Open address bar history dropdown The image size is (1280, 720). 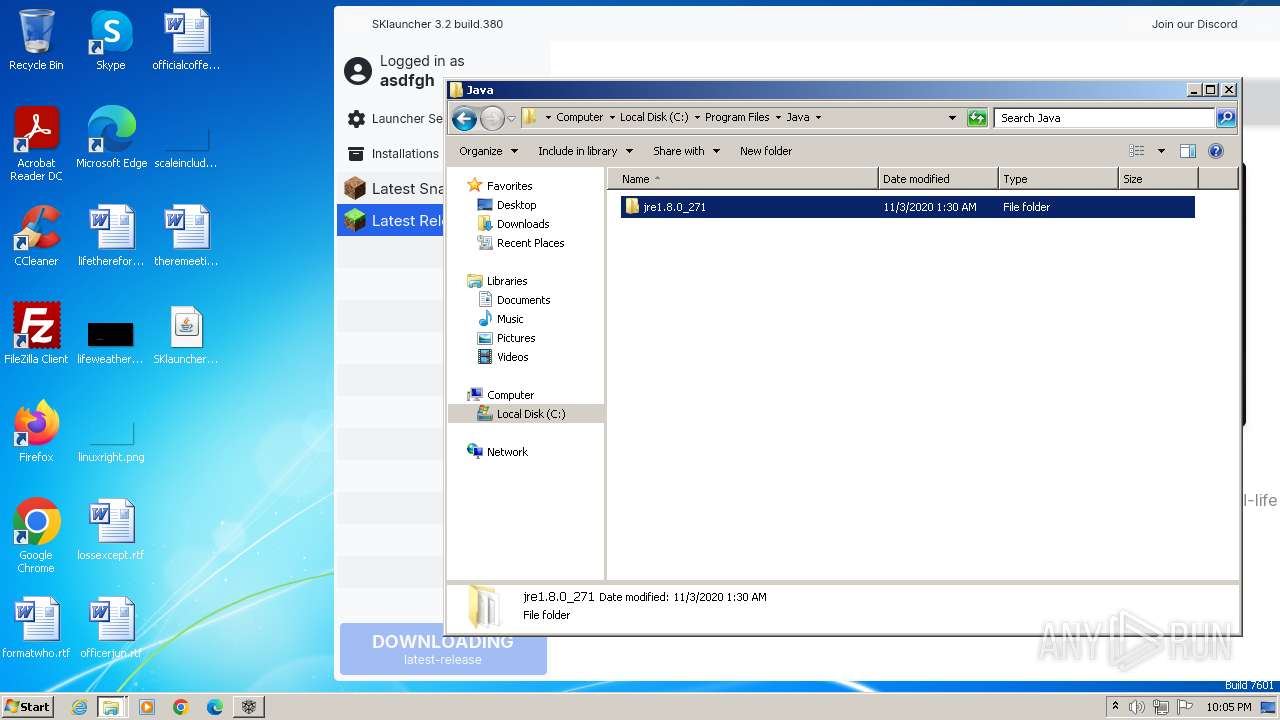click(x=952, y=117)
